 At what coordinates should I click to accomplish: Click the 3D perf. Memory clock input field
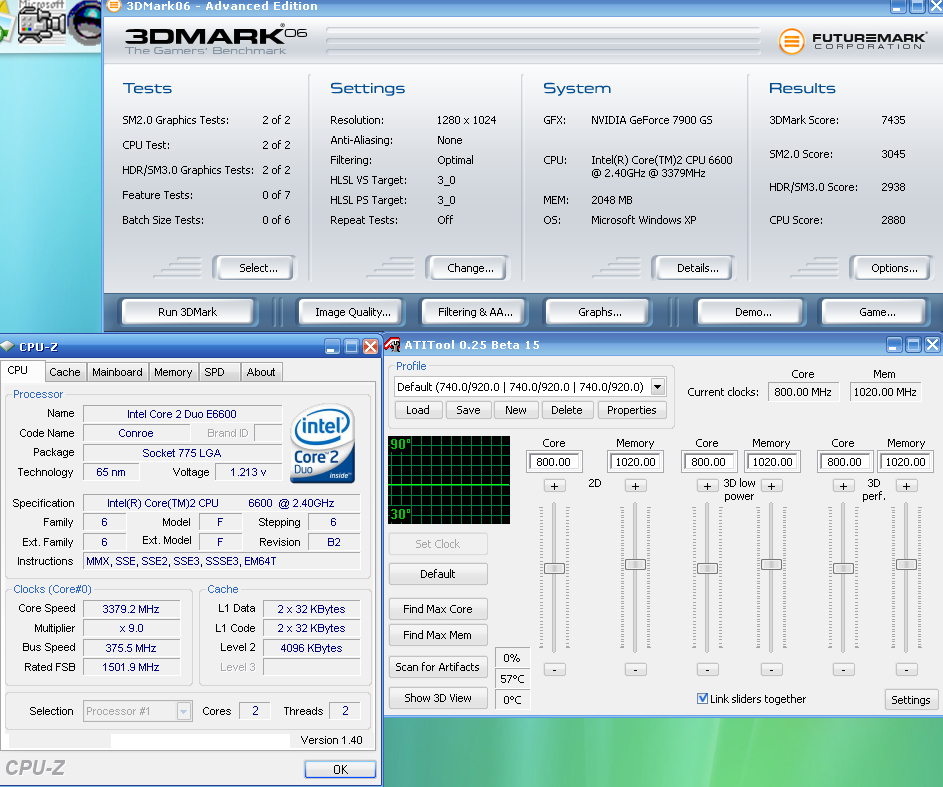pyautogui.click(x=906, y=462)
